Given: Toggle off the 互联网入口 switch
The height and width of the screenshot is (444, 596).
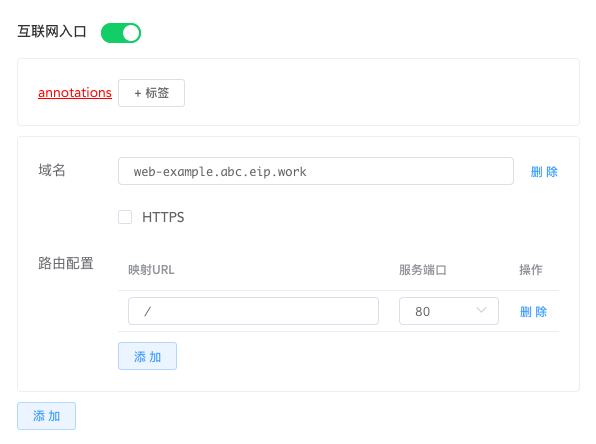Looking at the screenshot, I should (x=121, y=33).
